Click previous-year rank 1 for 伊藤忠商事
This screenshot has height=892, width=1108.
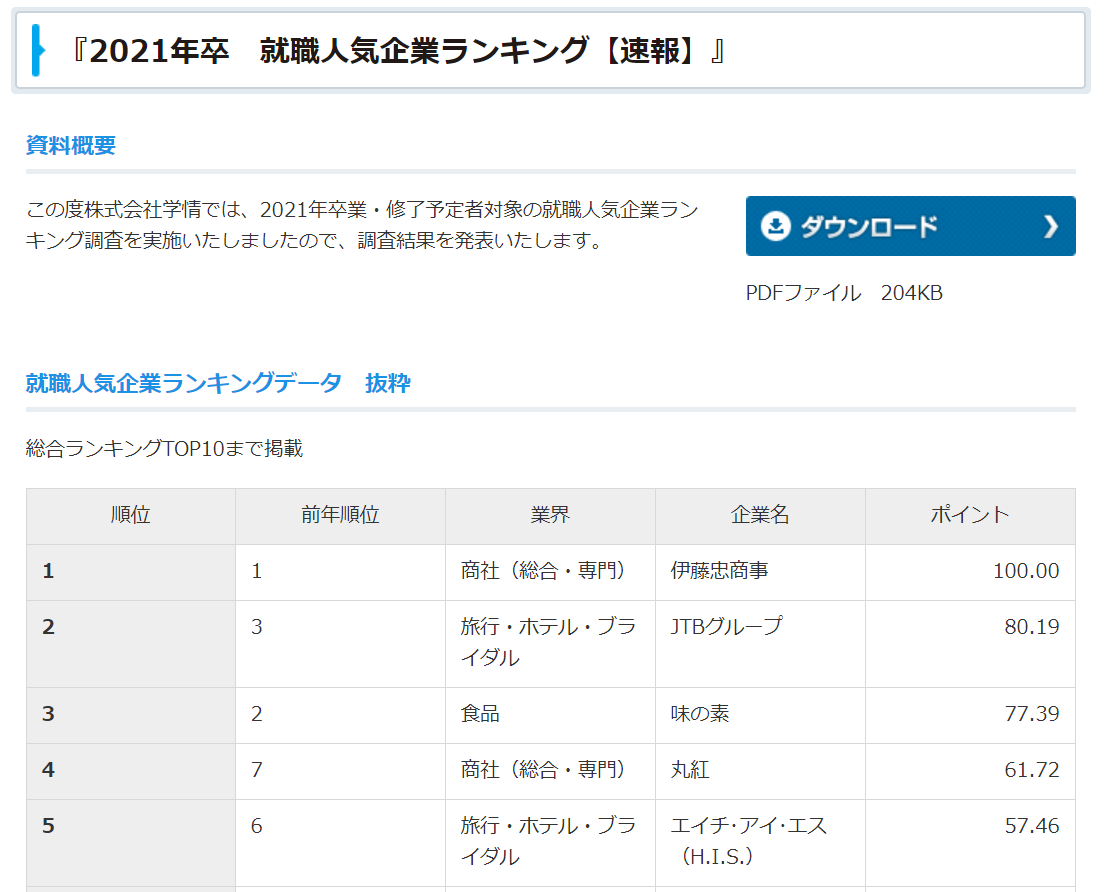[x=341, y=573]
